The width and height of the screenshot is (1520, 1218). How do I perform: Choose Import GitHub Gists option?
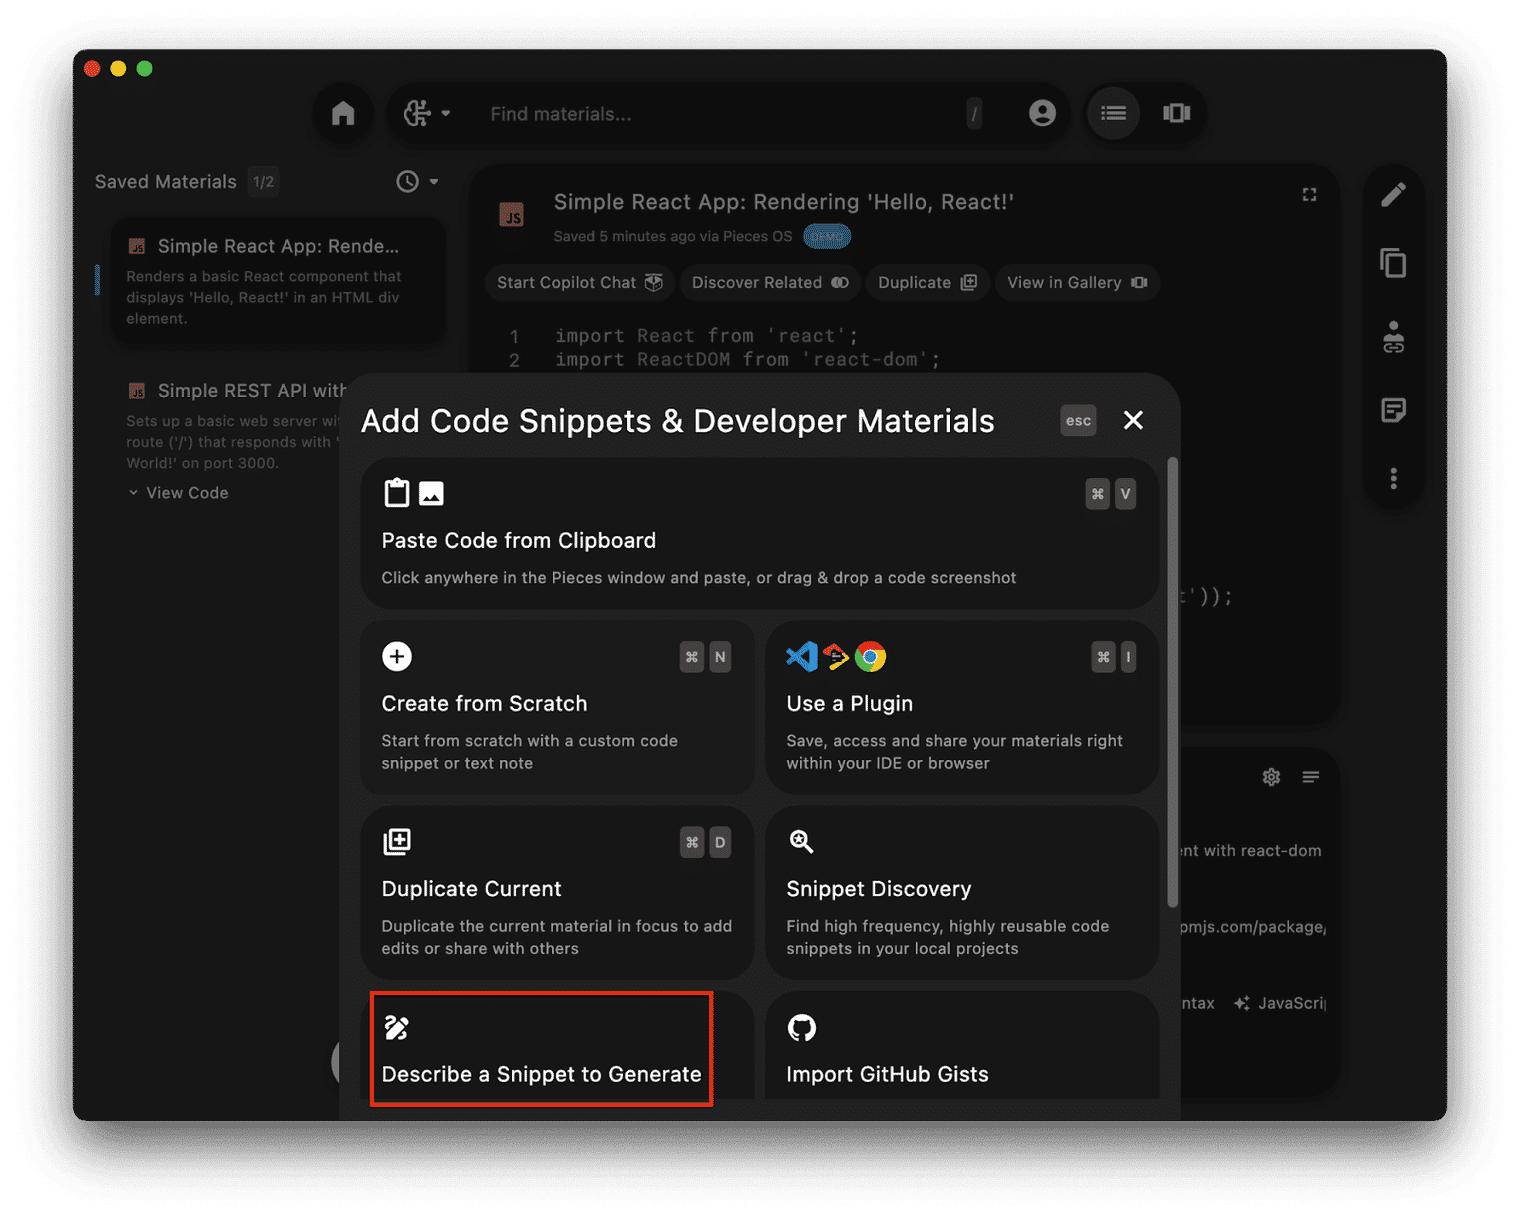961,1047
